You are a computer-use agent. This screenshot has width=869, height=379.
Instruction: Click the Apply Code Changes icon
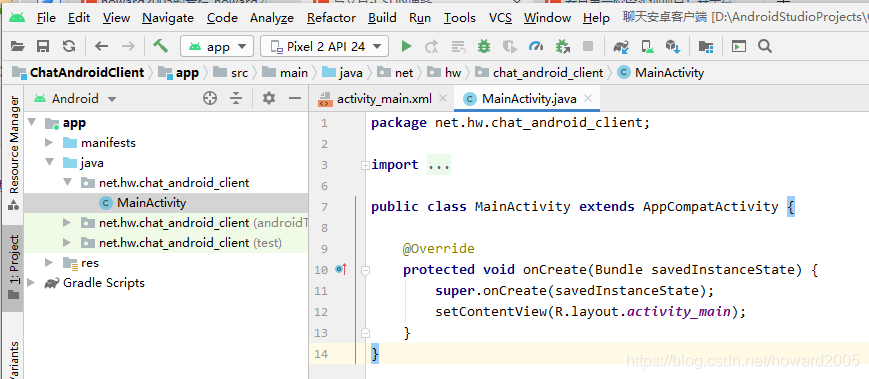click(458, 47)
